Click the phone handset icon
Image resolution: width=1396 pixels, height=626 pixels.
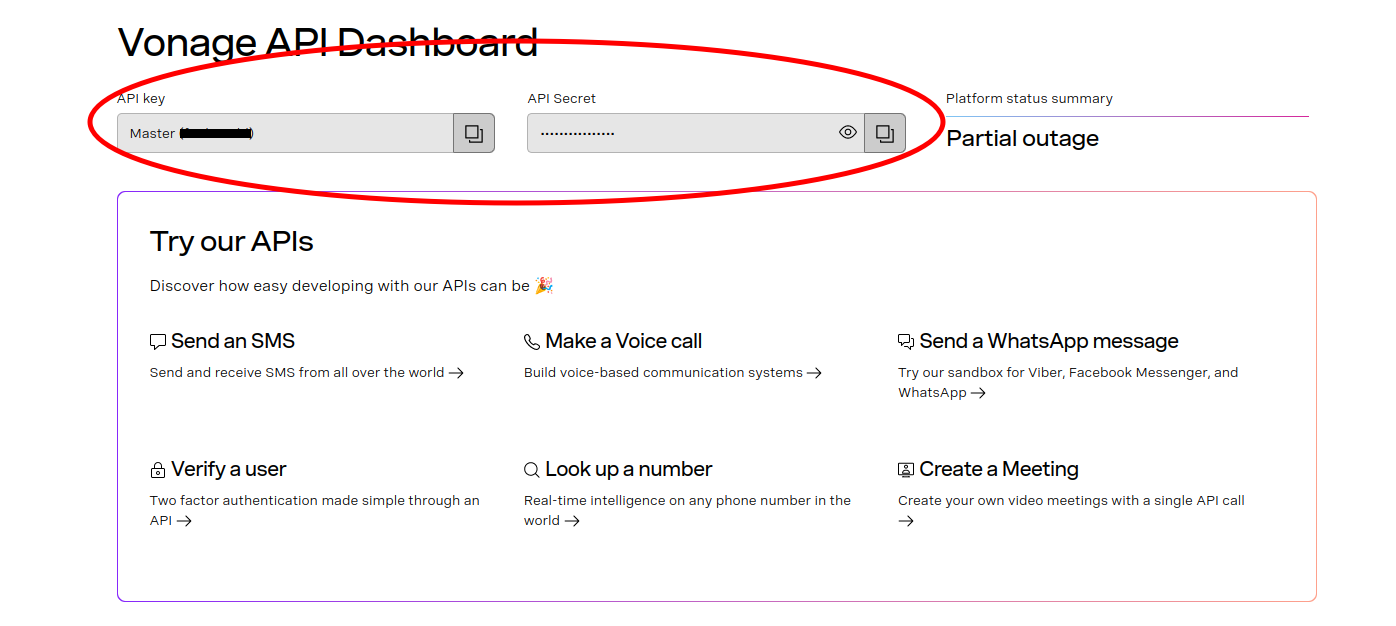532,342
